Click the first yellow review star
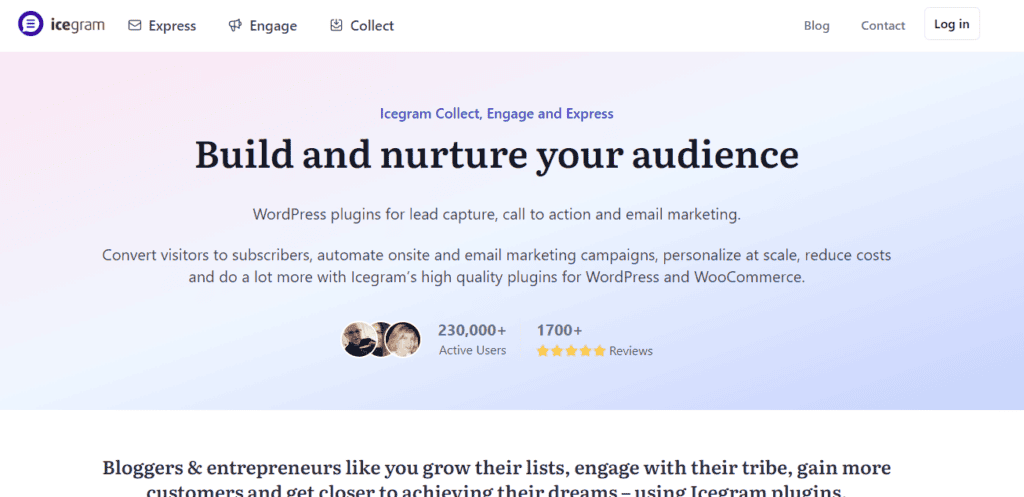Screen dimensions: 1024x497 click(542, 351)
